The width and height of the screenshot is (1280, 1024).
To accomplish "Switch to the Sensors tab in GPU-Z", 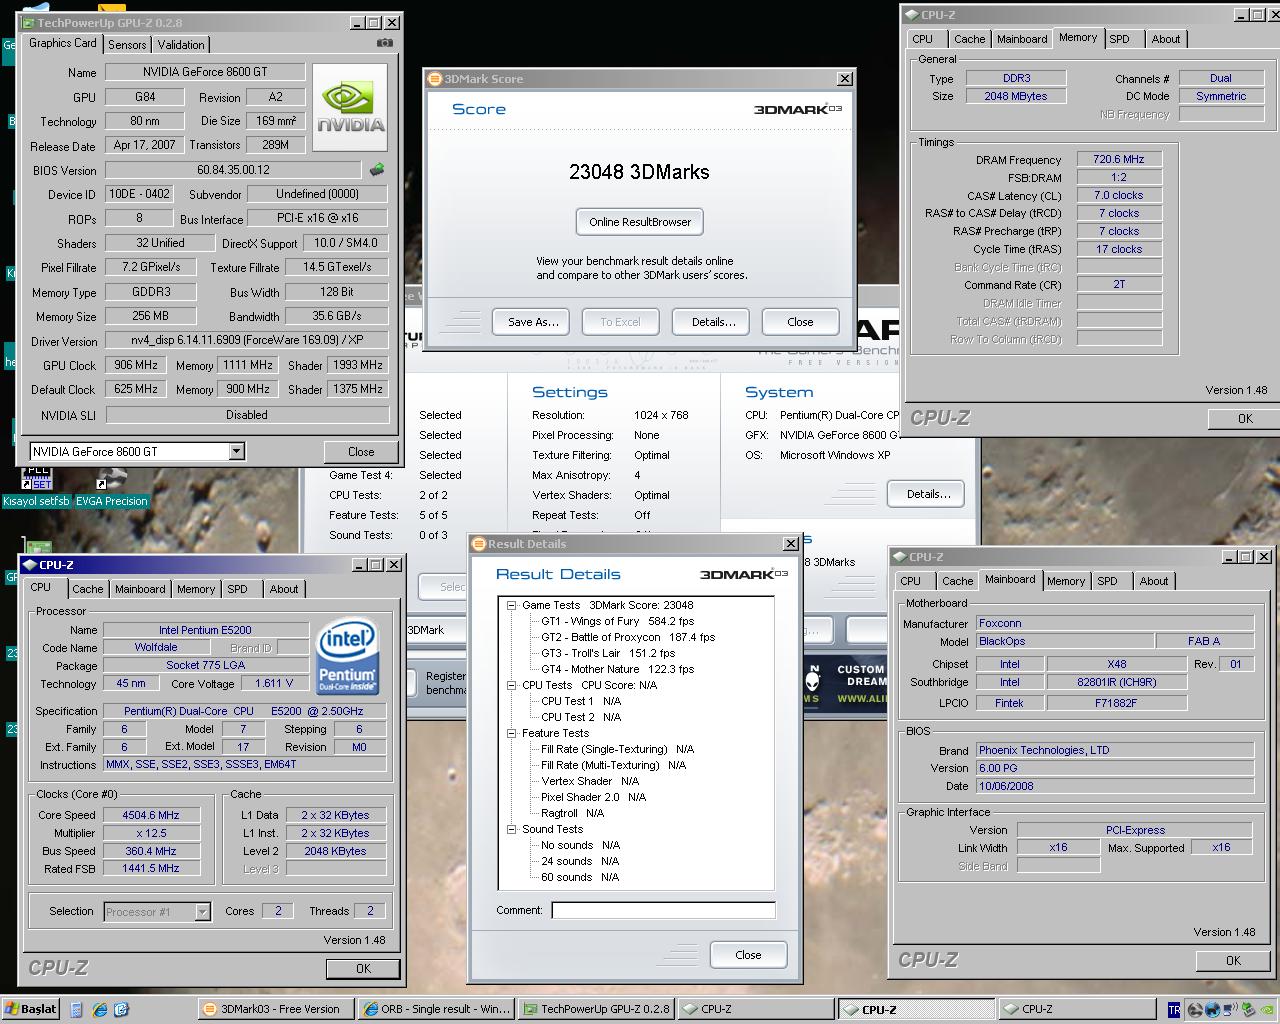I will (x=127, y=44).
